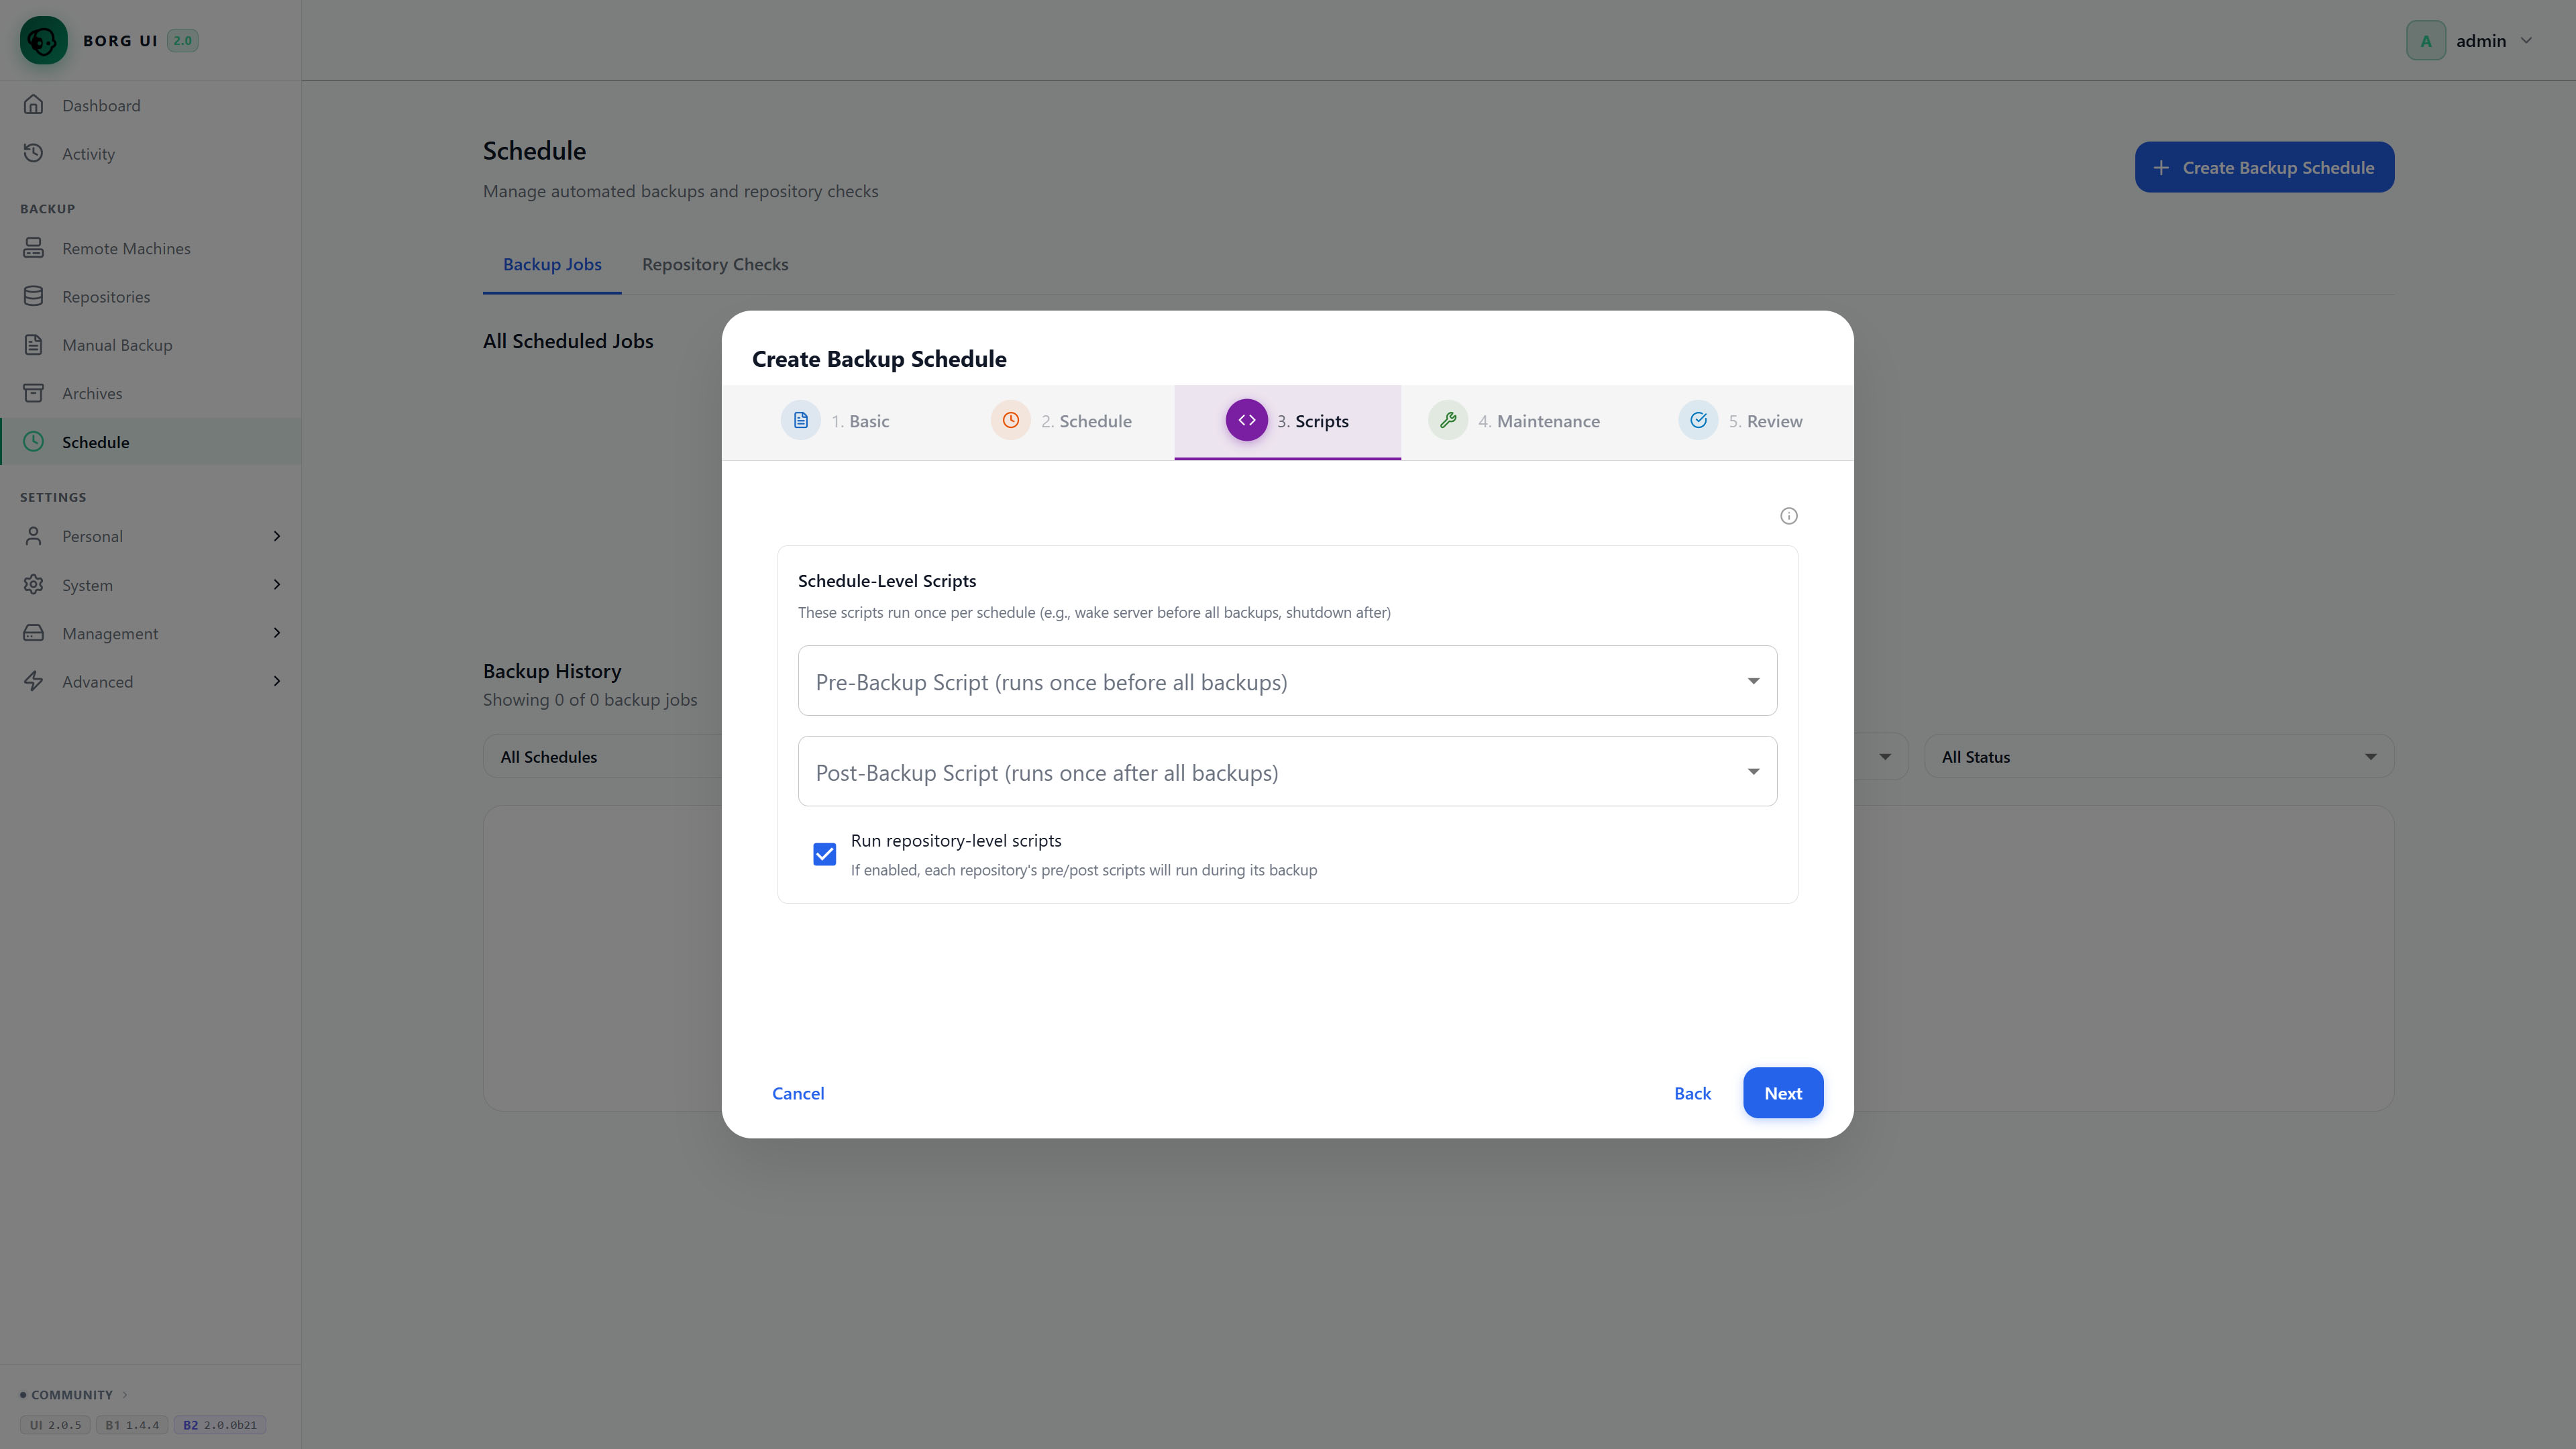Open the All Status filter dropdown
The height and width of the screenshot is (1449, 2576).
coord(2158,757)
